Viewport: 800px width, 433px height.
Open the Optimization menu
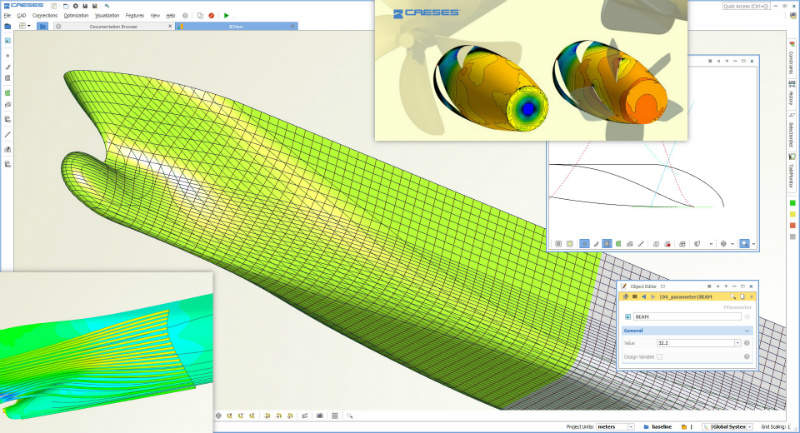coord(76,16)
